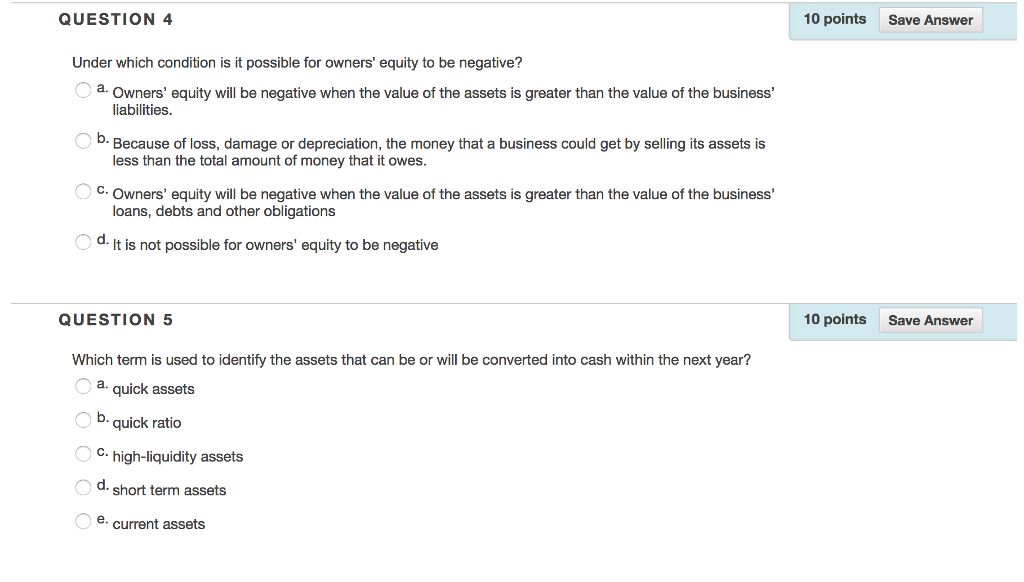Select the 'quick assets' answer
Screen dimensions: 1024x582
83,385
